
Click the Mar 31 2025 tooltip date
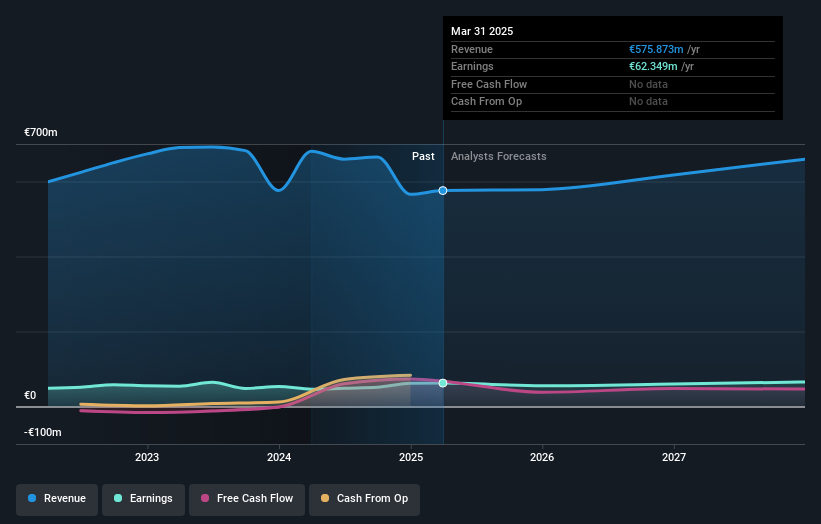coord(482,31)
